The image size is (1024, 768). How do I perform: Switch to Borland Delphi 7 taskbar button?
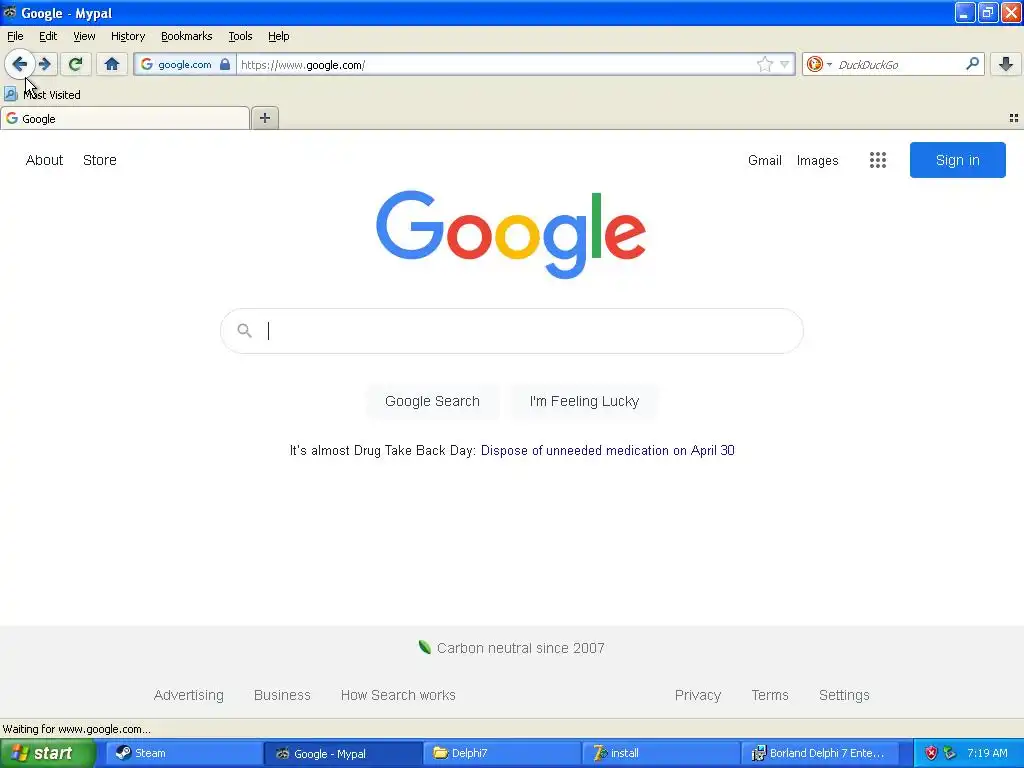(x=820, y=753)
